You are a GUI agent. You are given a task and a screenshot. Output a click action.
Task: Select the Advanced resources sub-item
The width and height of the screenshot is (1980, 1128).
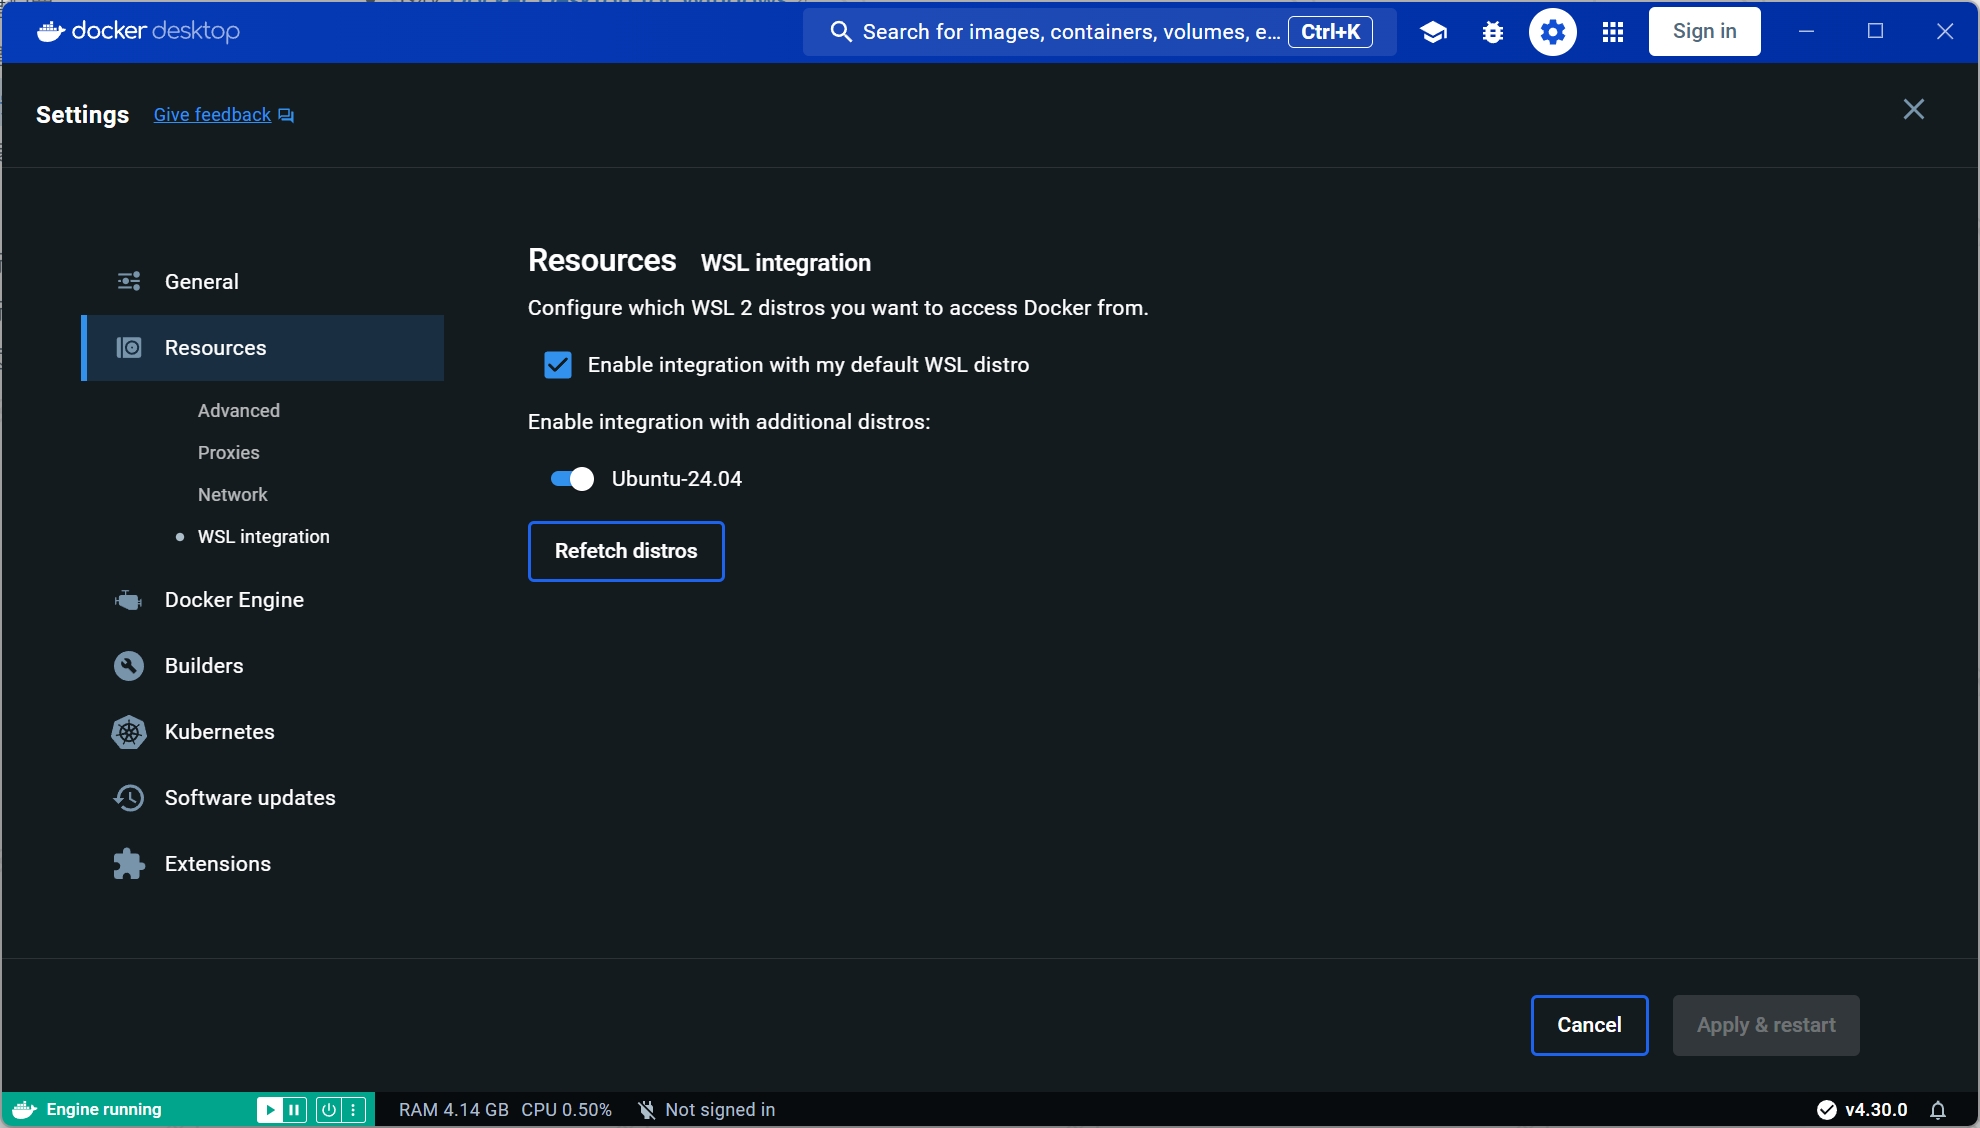(239, 411)
